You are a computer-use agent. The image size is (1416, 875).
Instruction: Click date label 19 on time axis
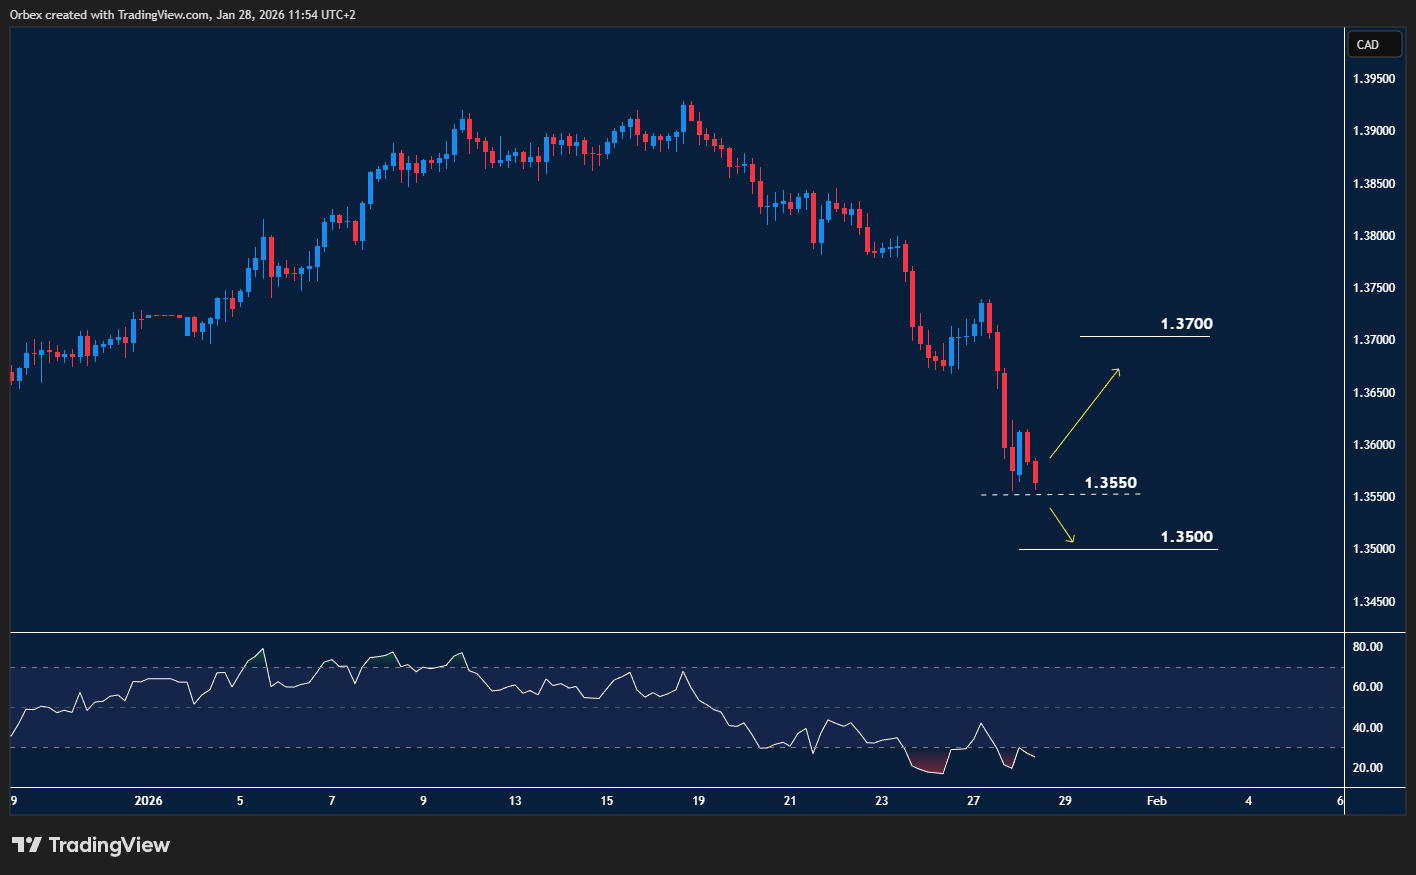click(x=699, y=801)
